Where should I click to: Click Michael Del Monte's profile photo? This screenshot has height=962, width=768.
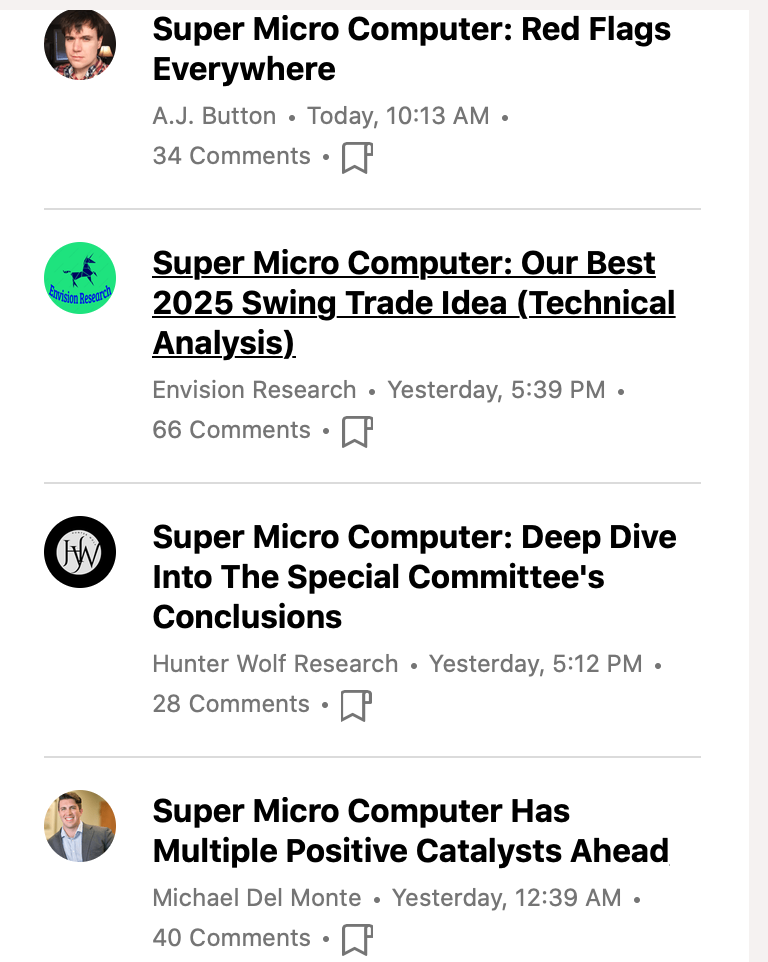(80, 826)
